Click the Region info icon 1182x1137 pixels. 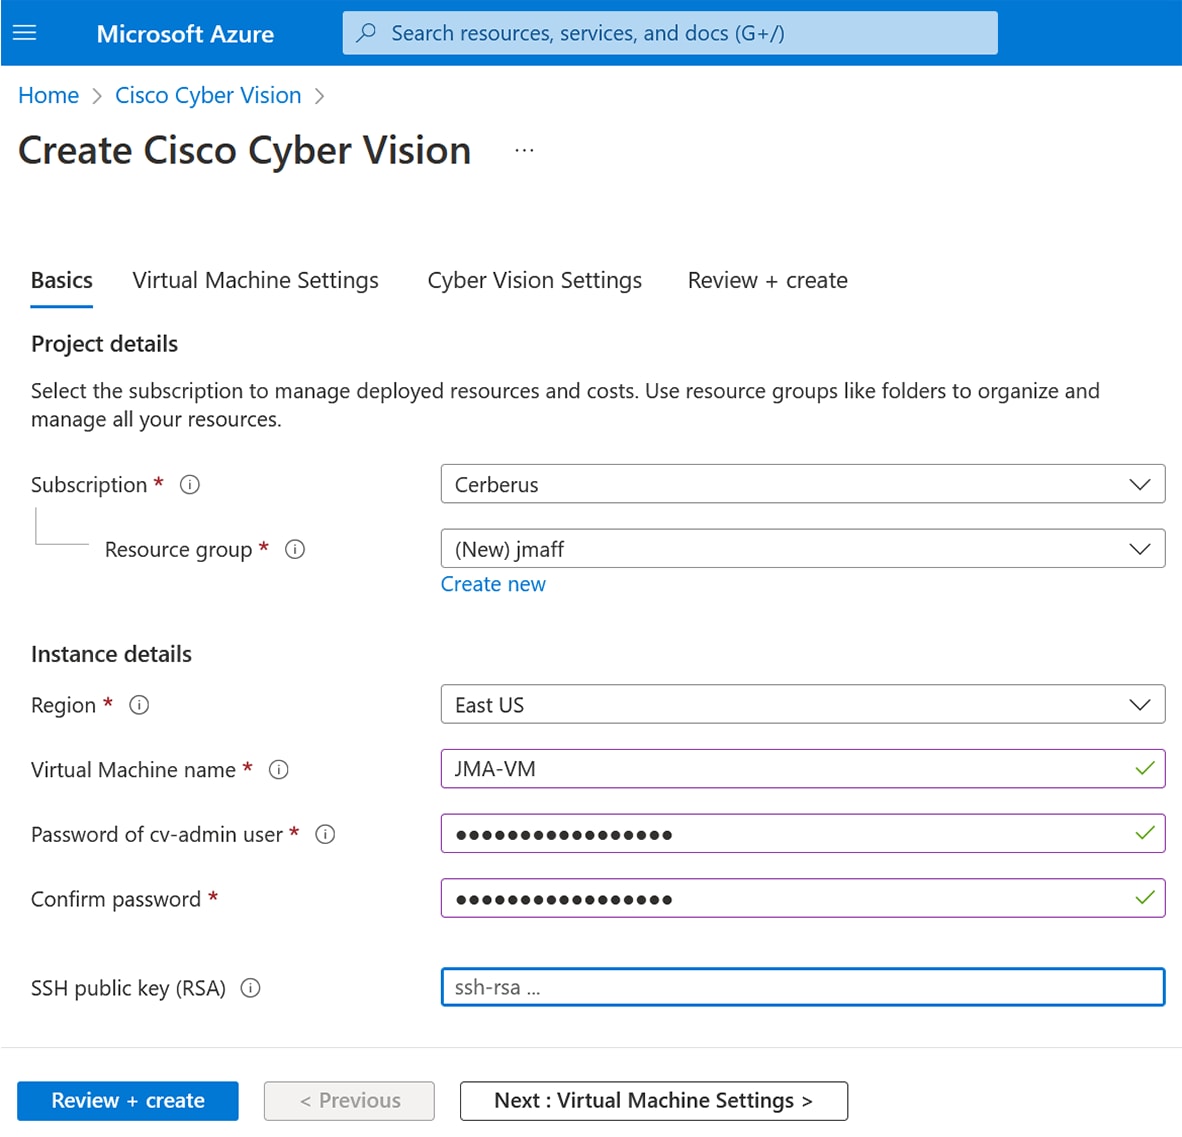tap(140, 705)
